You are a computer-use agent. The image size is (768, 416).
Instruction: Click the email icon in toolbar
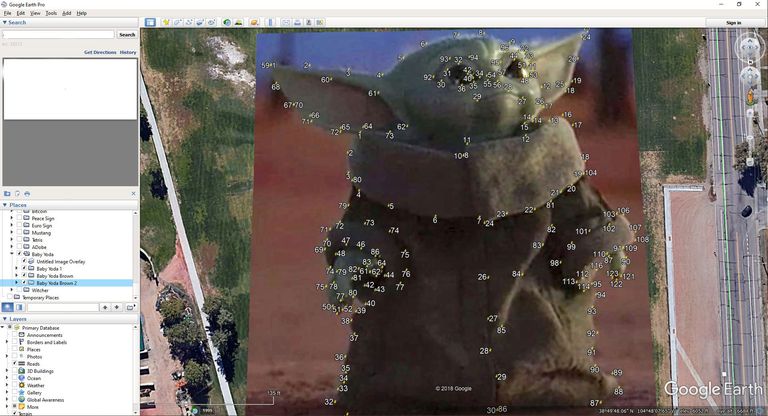tap(286, 23)
